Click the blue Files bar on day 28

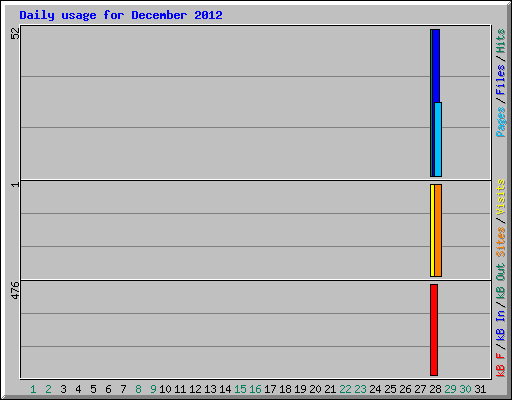pos(436,66)
